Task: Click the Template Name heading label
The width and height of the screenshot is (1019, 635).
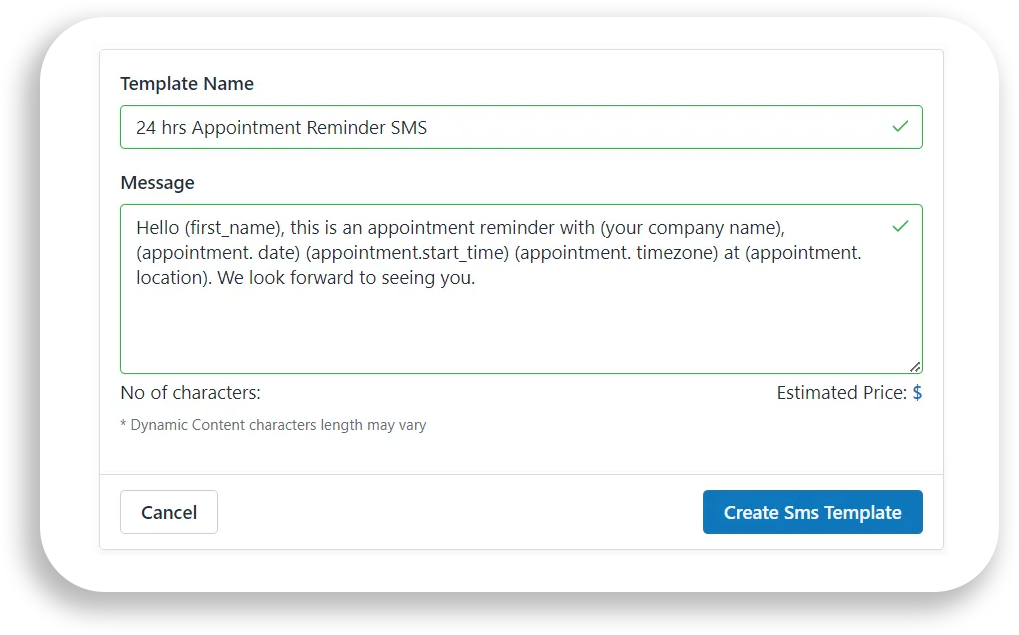Action: [186, 83]
